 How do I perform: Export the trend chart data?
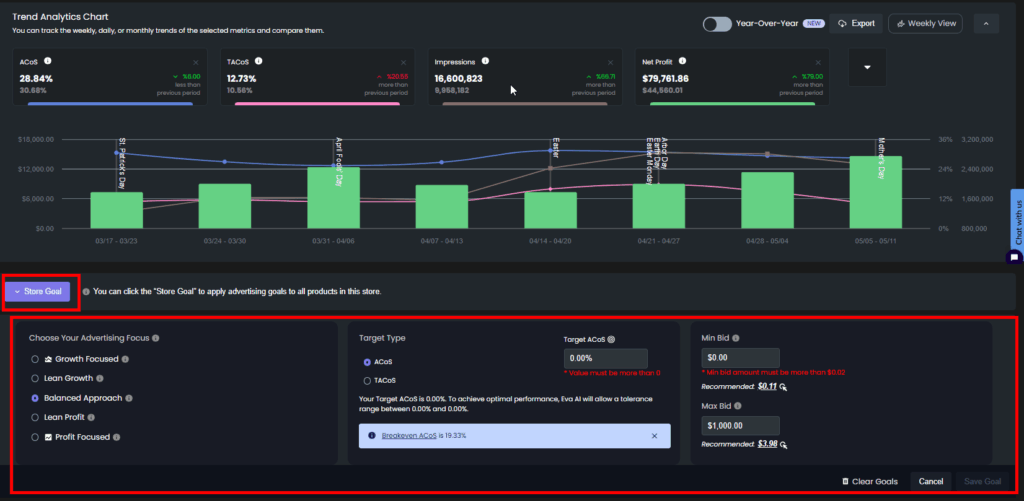pos(856,24)
